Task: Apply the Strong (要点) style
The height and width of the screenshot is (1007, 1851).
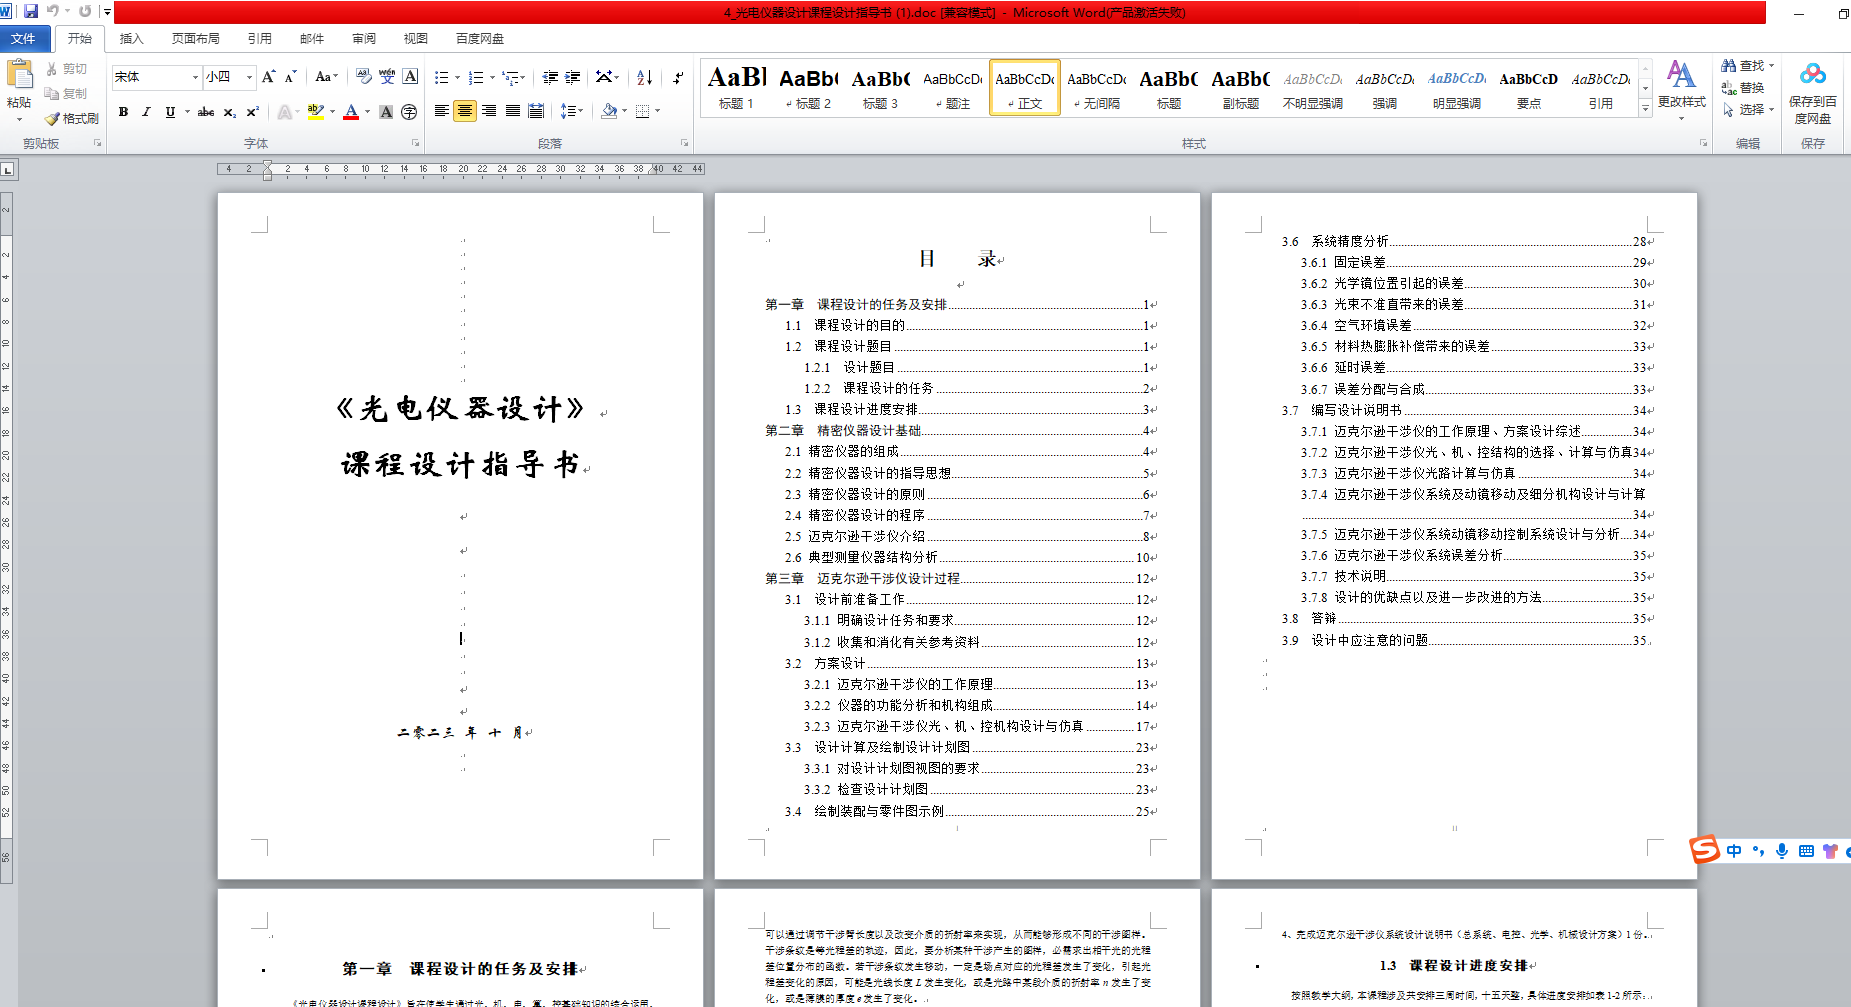Action: 1529,88
